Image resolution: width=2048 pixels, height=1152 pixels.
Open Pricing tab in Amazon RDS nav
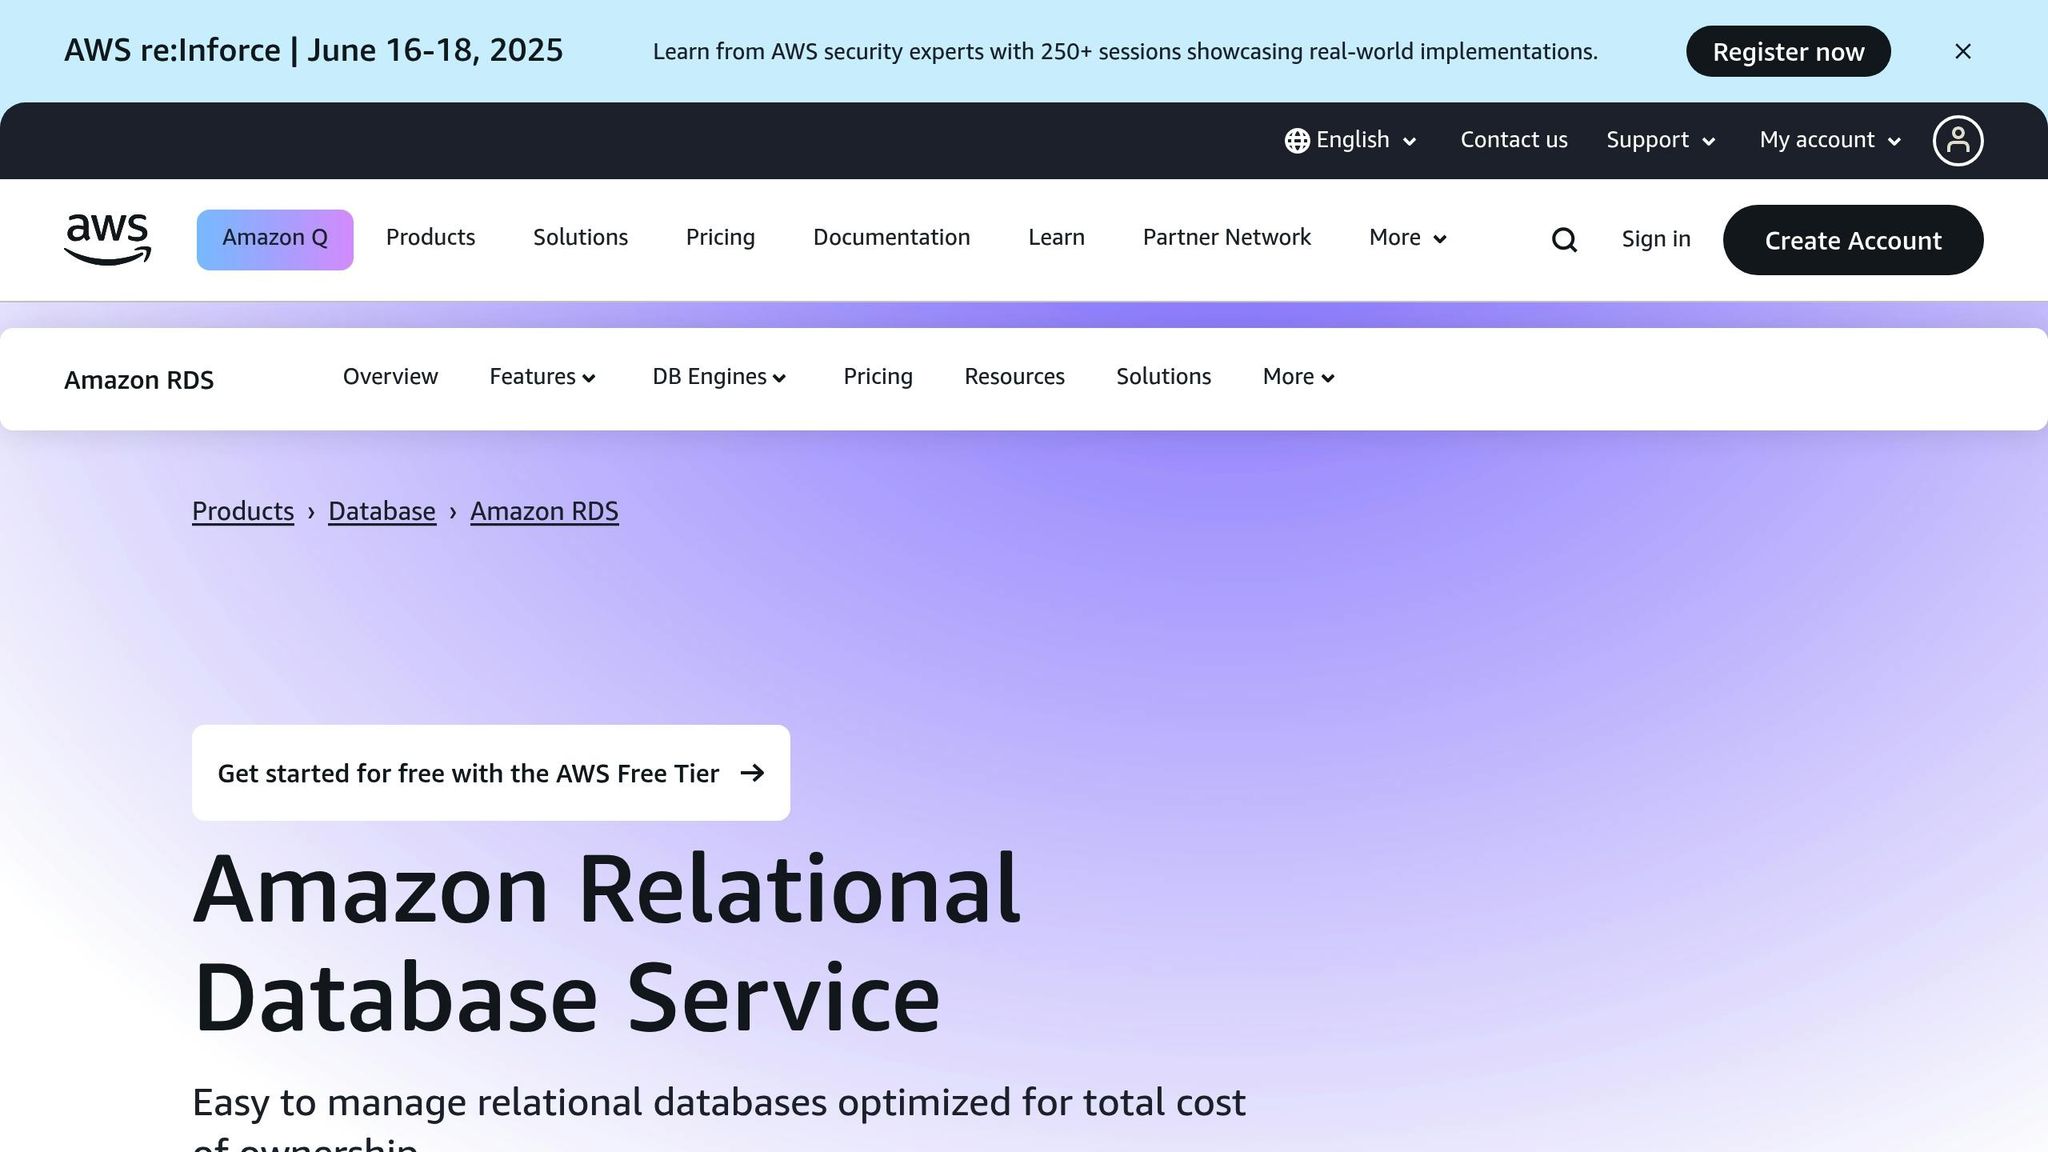[878, 377]
